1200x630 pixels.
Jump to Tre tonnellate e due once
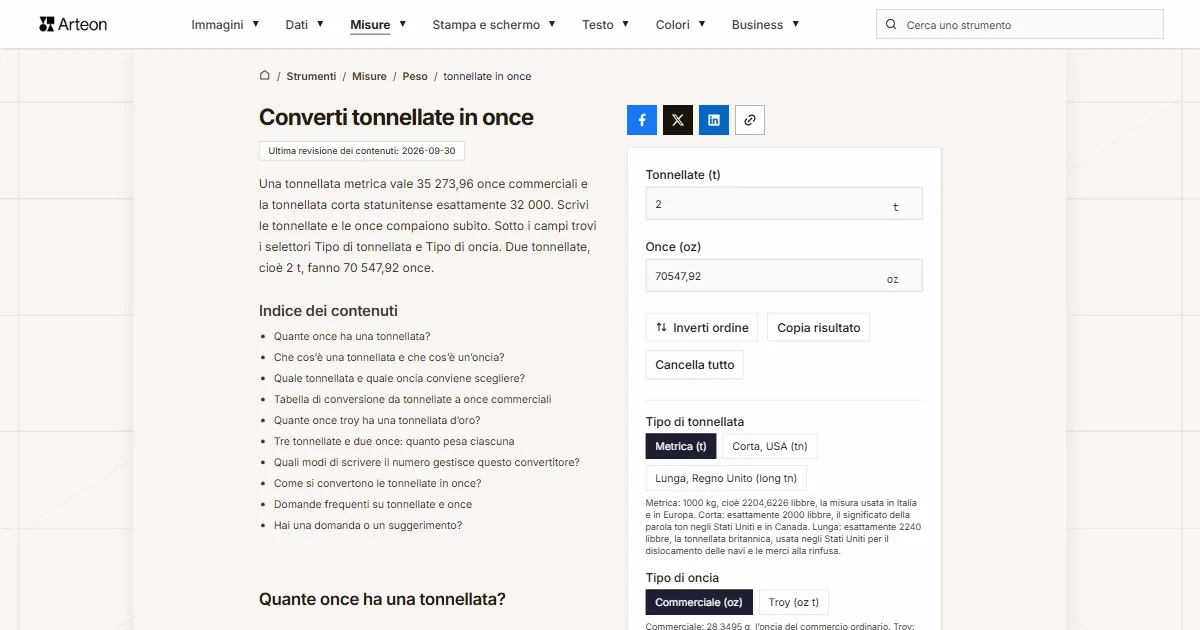pos(394,441)
